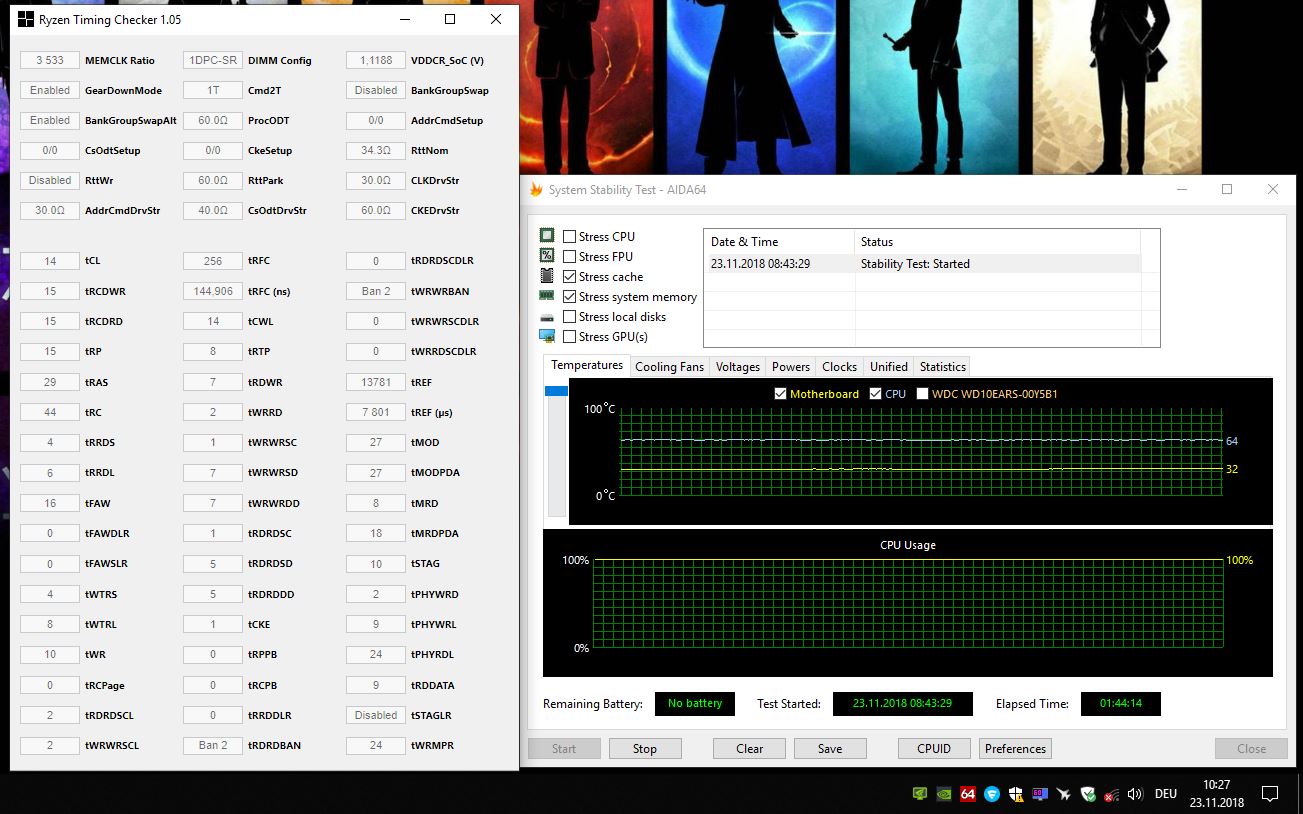Screen dimensions: 1303x814
Task: Click the AIDA64 flame icon in title bar
Action: (x=536, y=189)
